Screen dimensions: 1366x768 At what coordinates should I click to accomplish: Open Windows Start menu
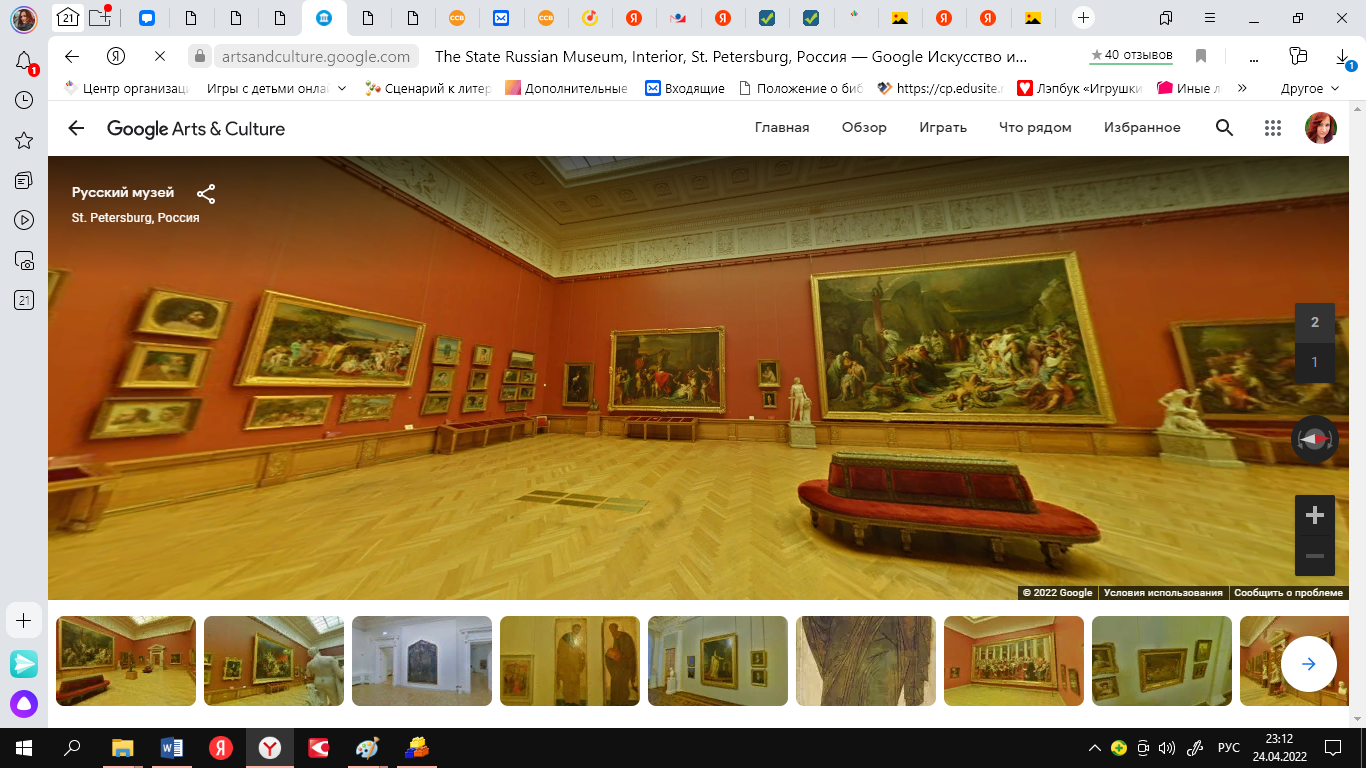[24, 748]
